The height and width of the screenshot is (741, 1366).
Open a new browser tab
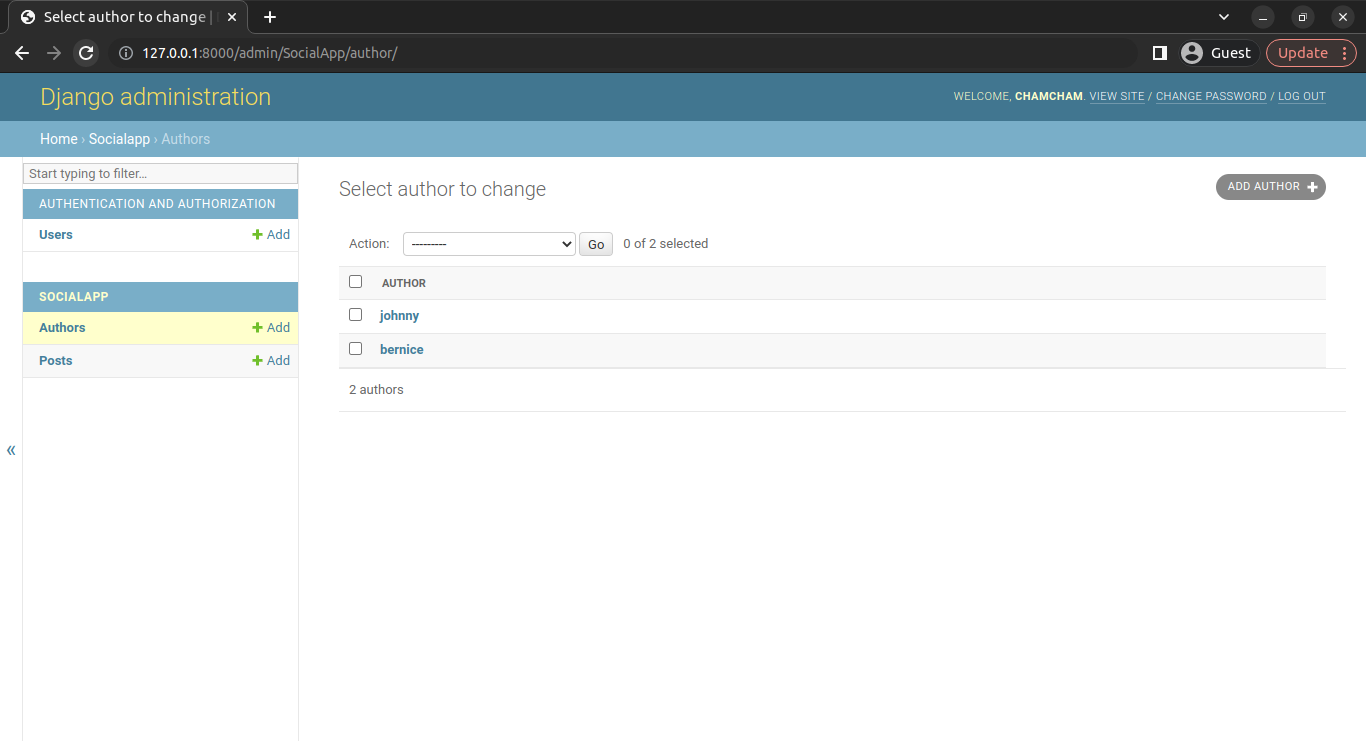tap(269, 17)
